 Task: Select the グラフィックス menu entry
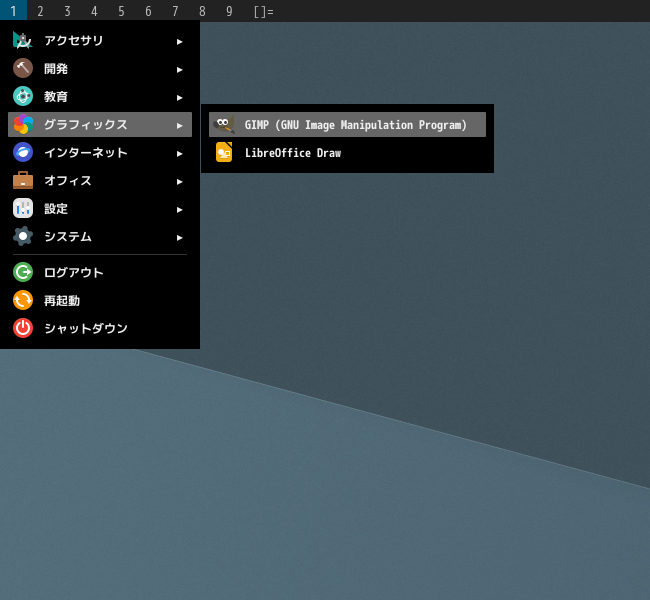coord(100,124)
